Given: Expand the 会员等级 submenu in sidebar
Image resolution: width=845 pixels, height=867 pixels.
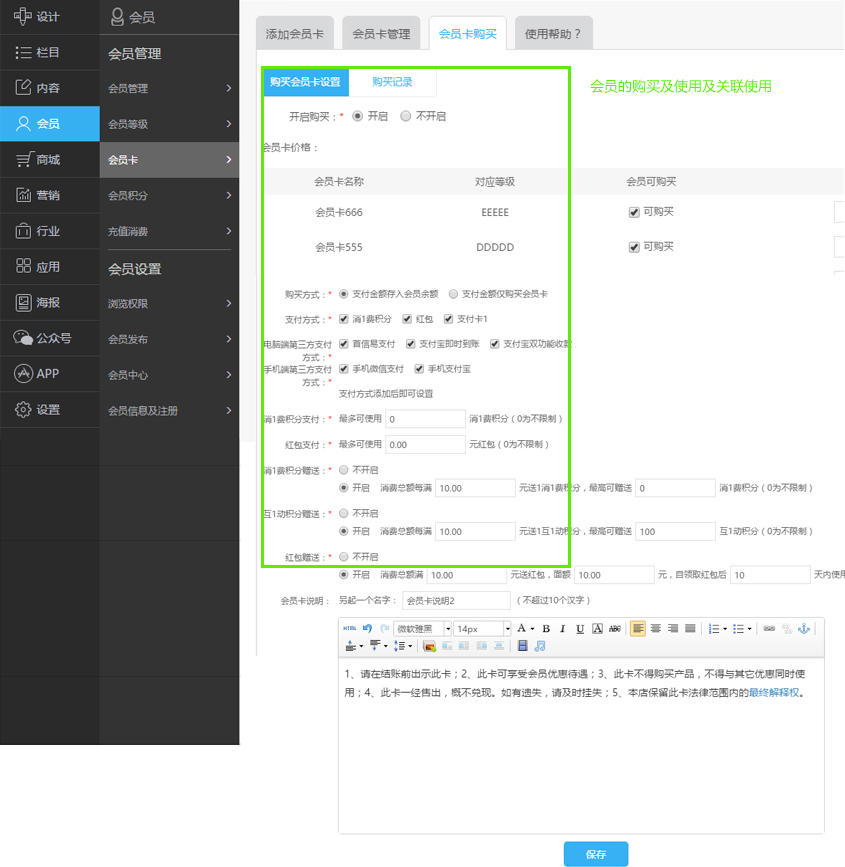Looking at the screenshot, I should pos(169,124).
